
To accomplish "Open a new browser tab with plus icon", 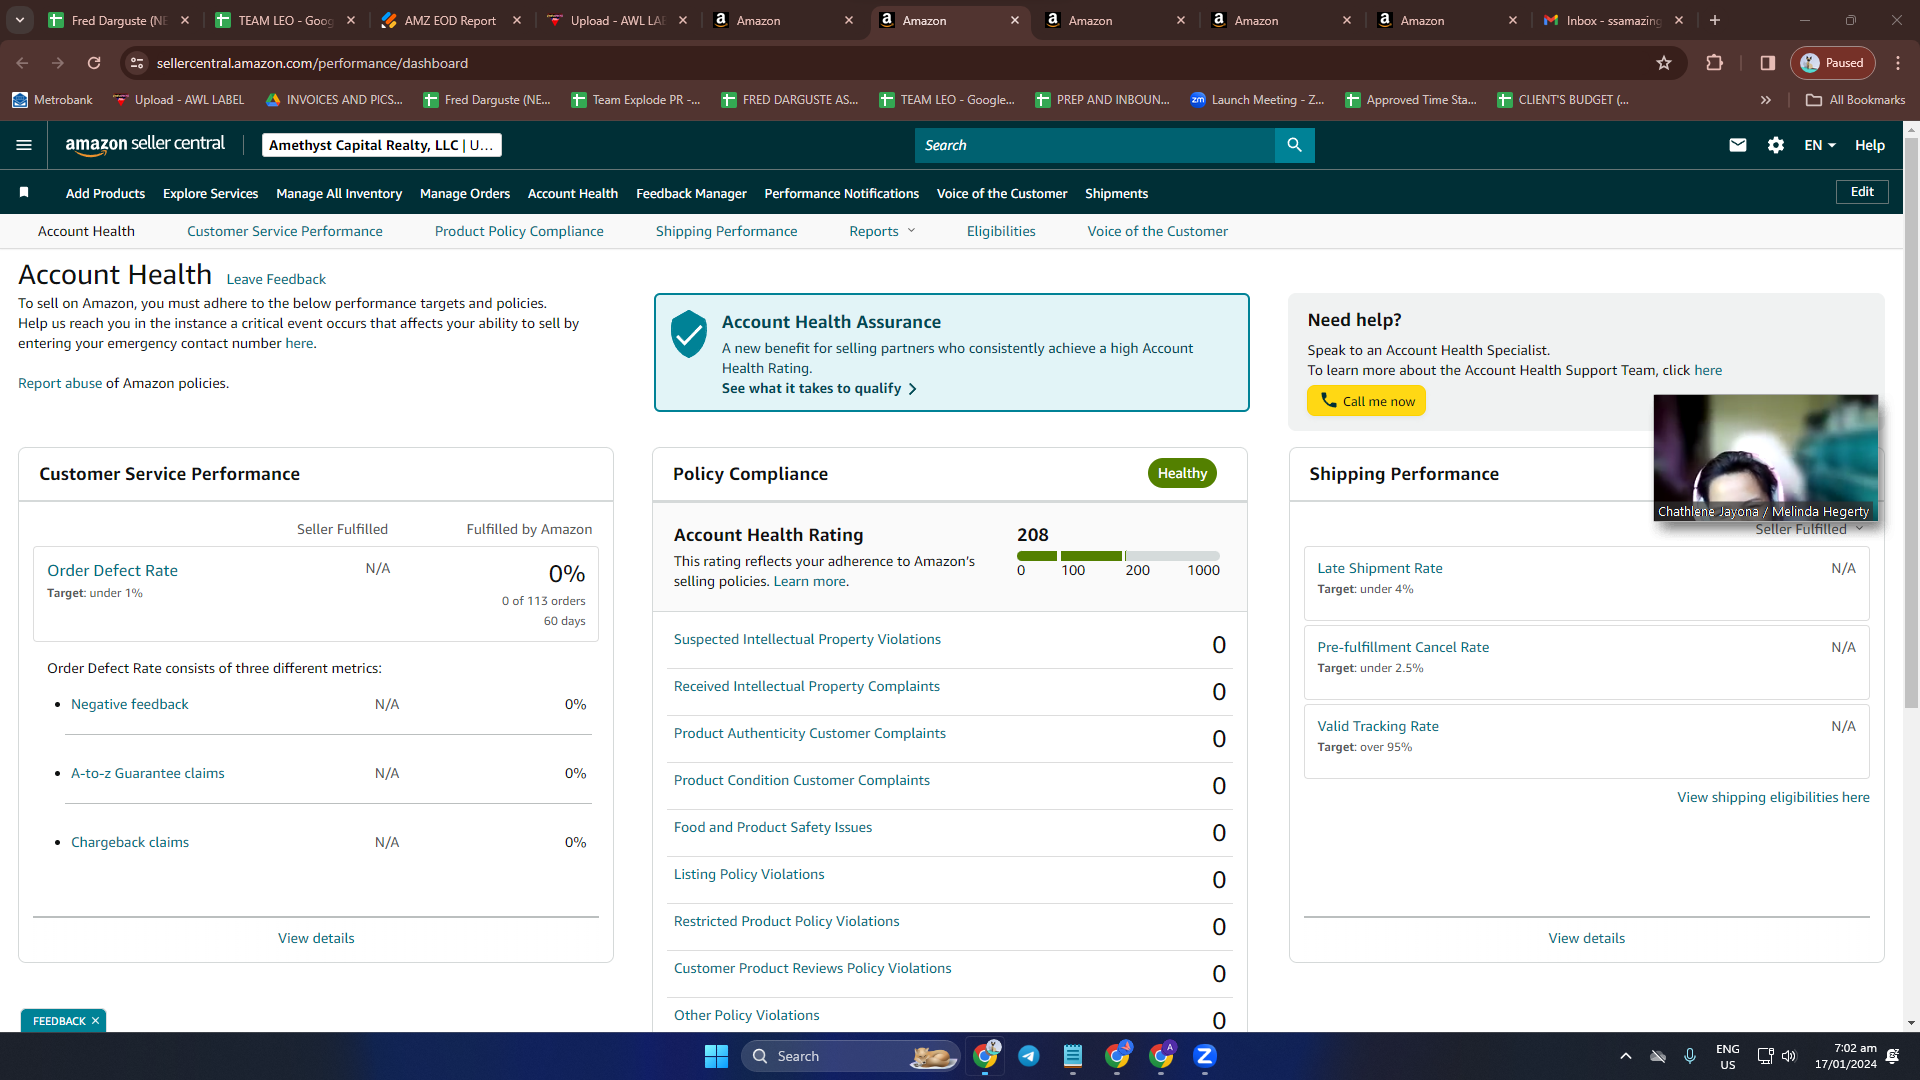I will (1715, 20).
